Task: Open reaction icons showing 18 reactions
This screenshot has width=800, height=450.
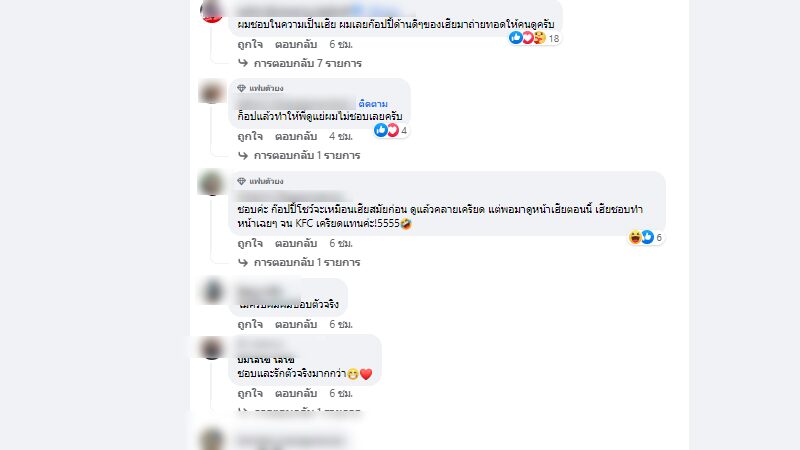Action: click(534, 38)
